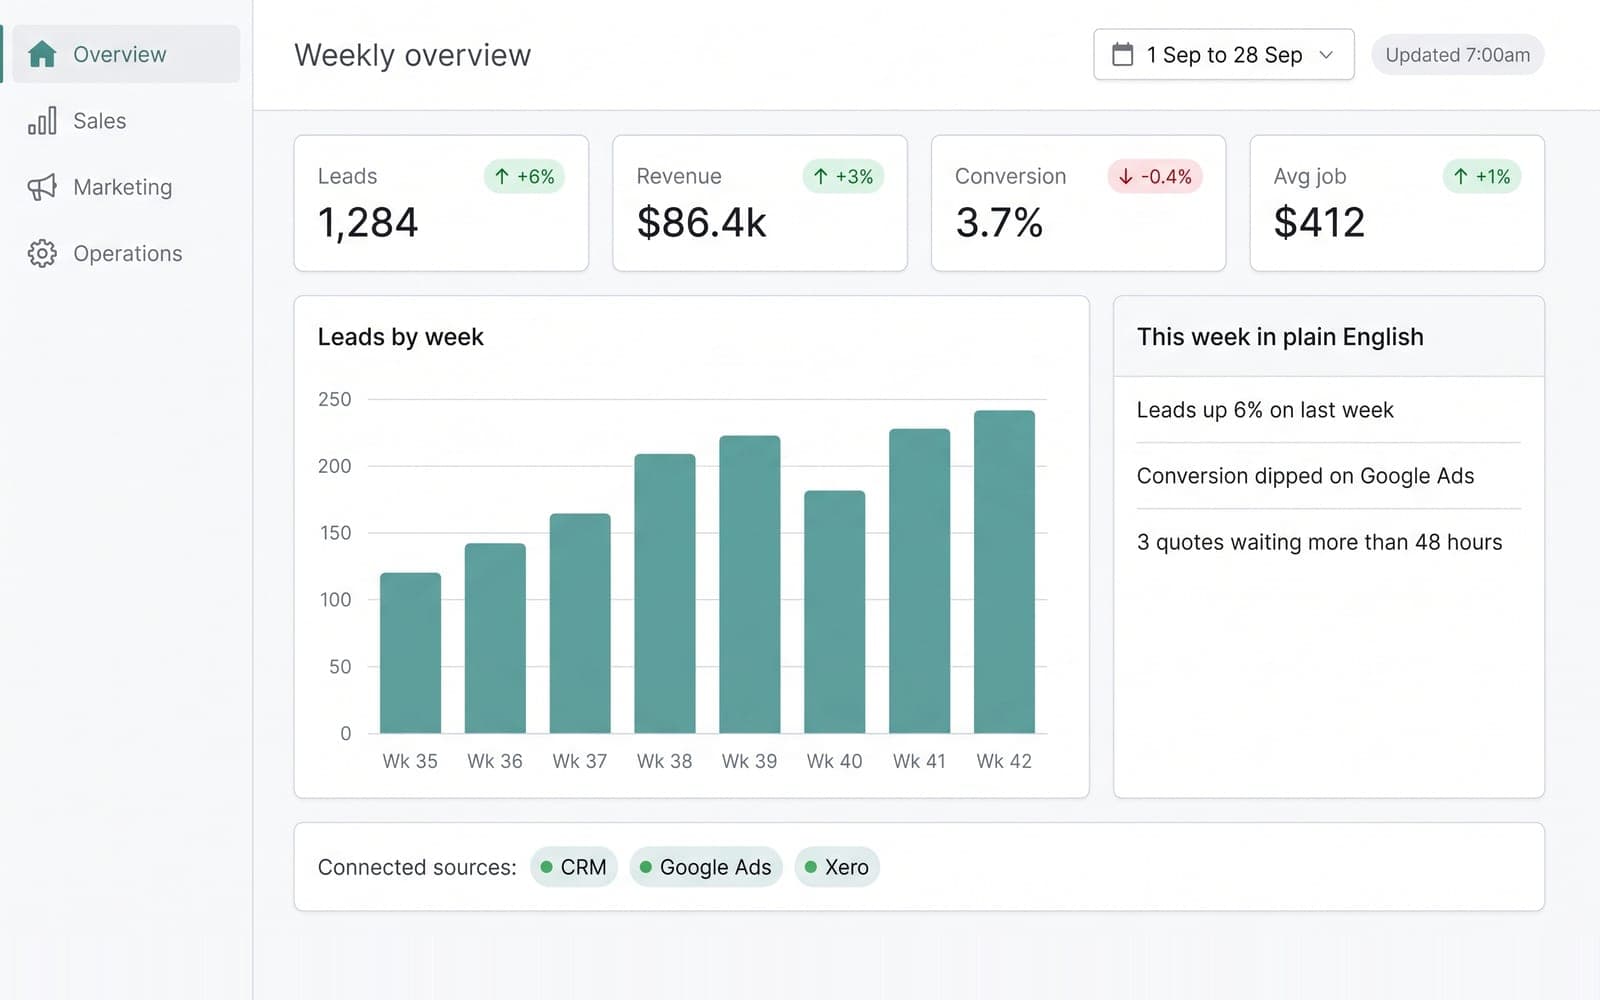1600x1000 pixels.
Task: Click the Leads 1,284 value
Action: pos(368,222)
